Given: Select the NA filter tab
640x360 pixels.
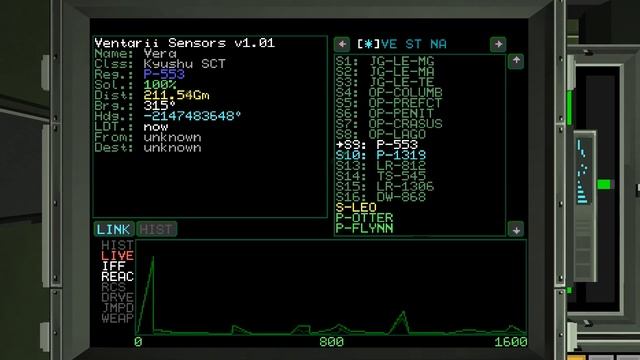Looking at the screenshot, I should pos(438,44).
